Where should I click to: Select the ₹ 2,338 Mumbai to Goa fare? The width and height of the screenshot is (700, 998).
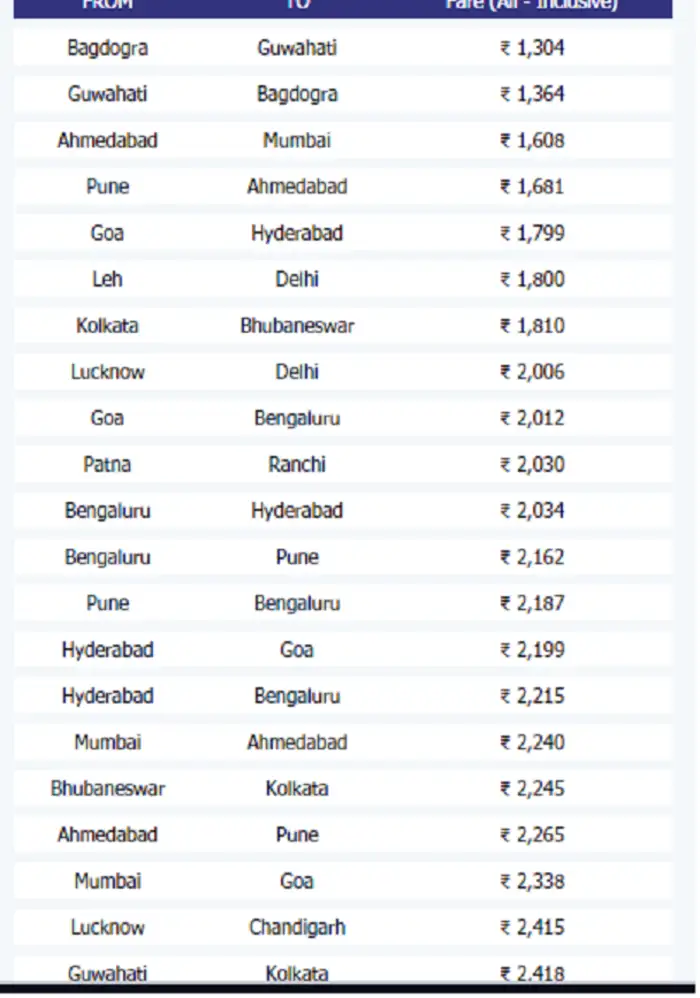(532, 881)
